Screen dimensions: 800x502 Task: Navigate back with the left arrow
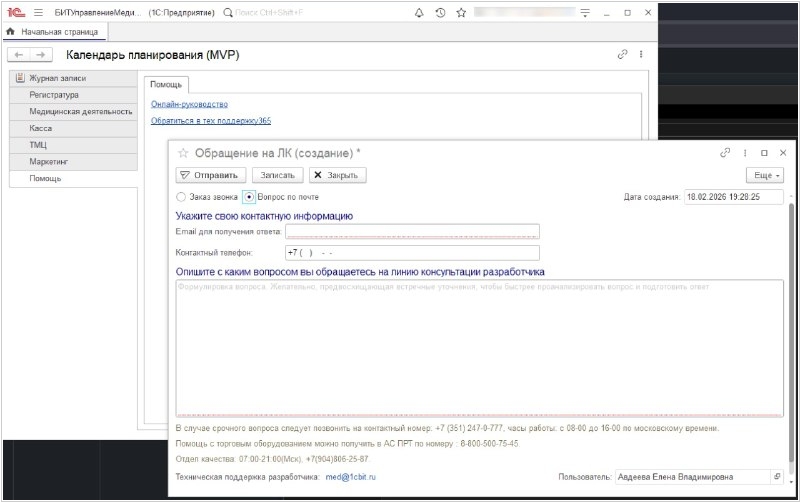point(19,54)
